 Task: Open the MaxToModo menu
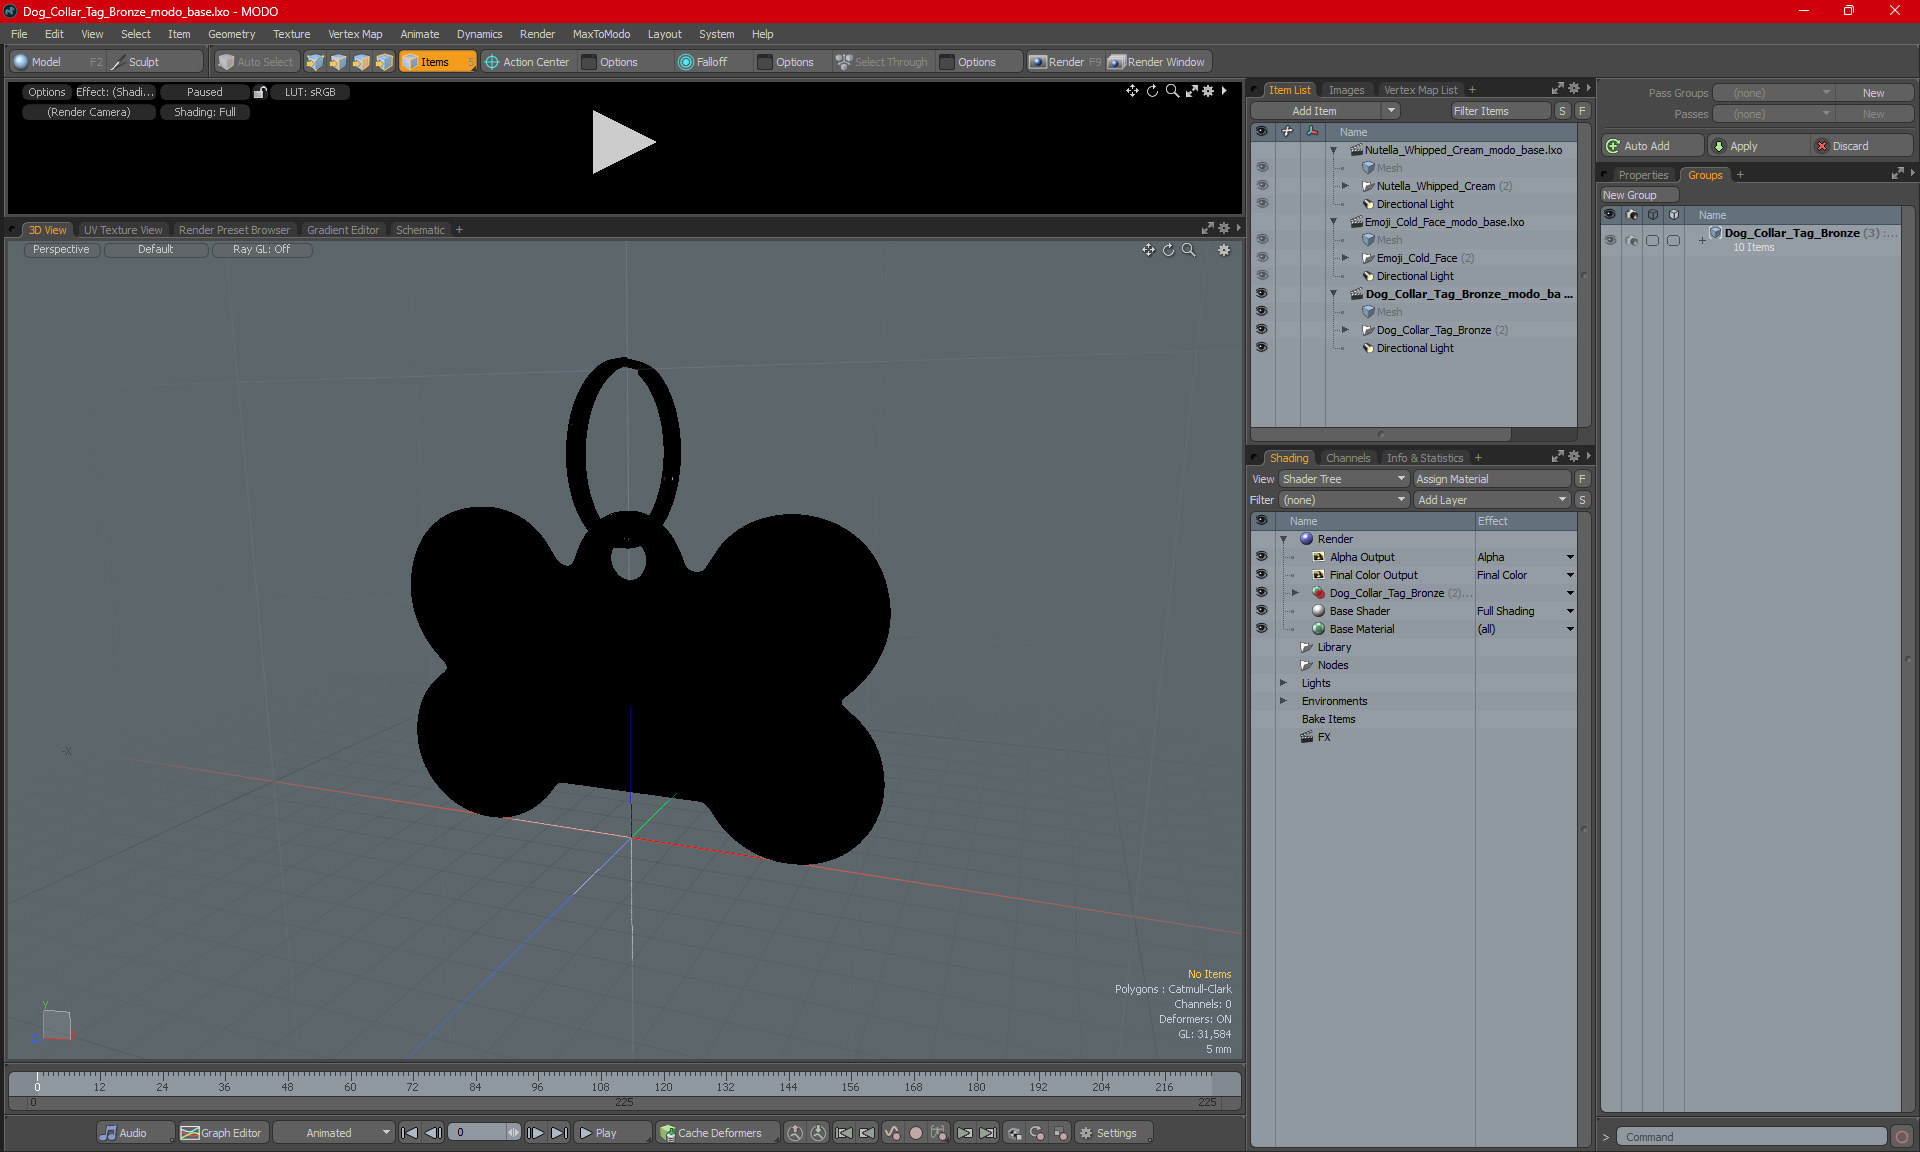click(601, 34)
